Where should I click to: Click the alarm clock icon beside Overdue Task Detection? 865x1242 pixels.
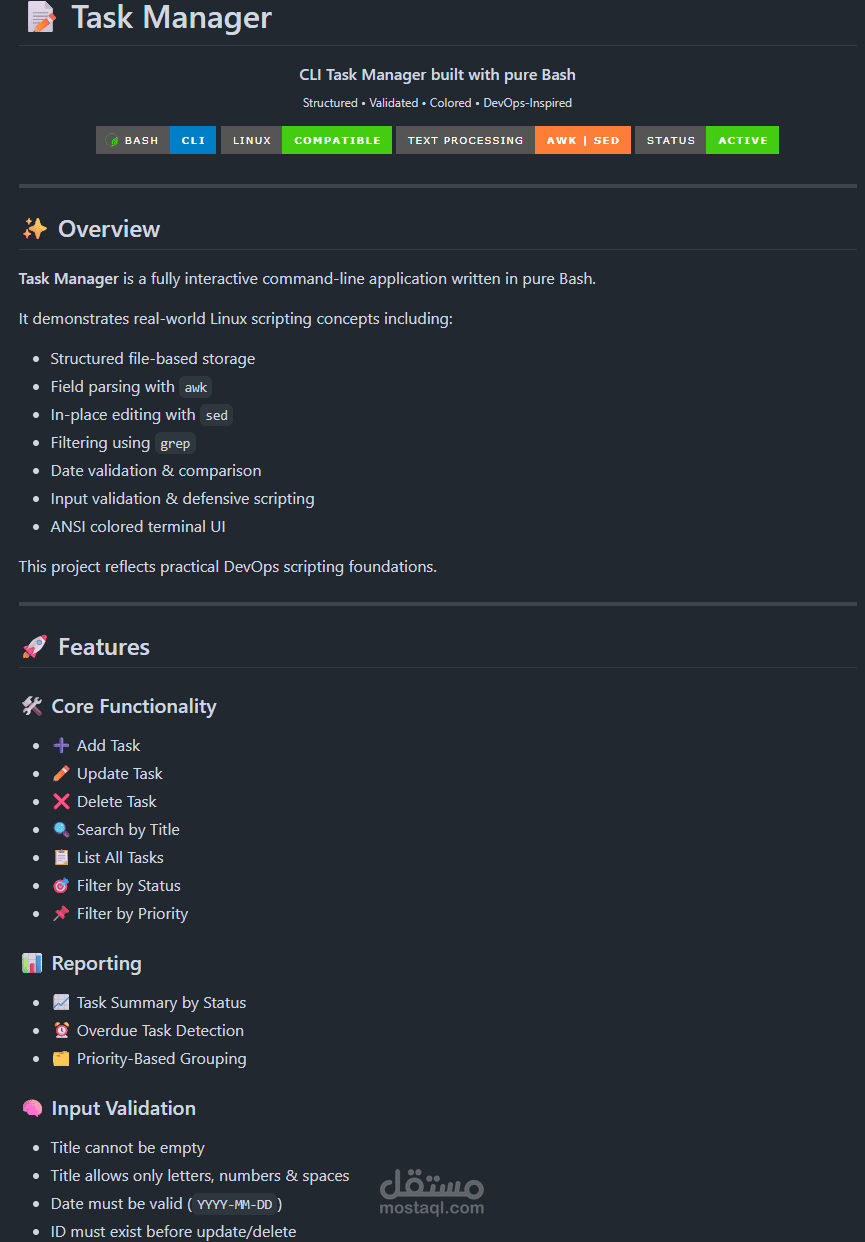(61, 1030)
